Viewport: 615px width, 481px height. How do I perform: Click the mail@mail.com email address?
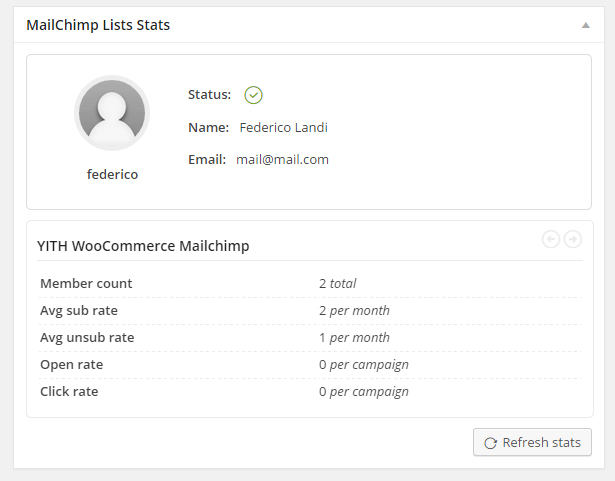click(x=282, y=160)
